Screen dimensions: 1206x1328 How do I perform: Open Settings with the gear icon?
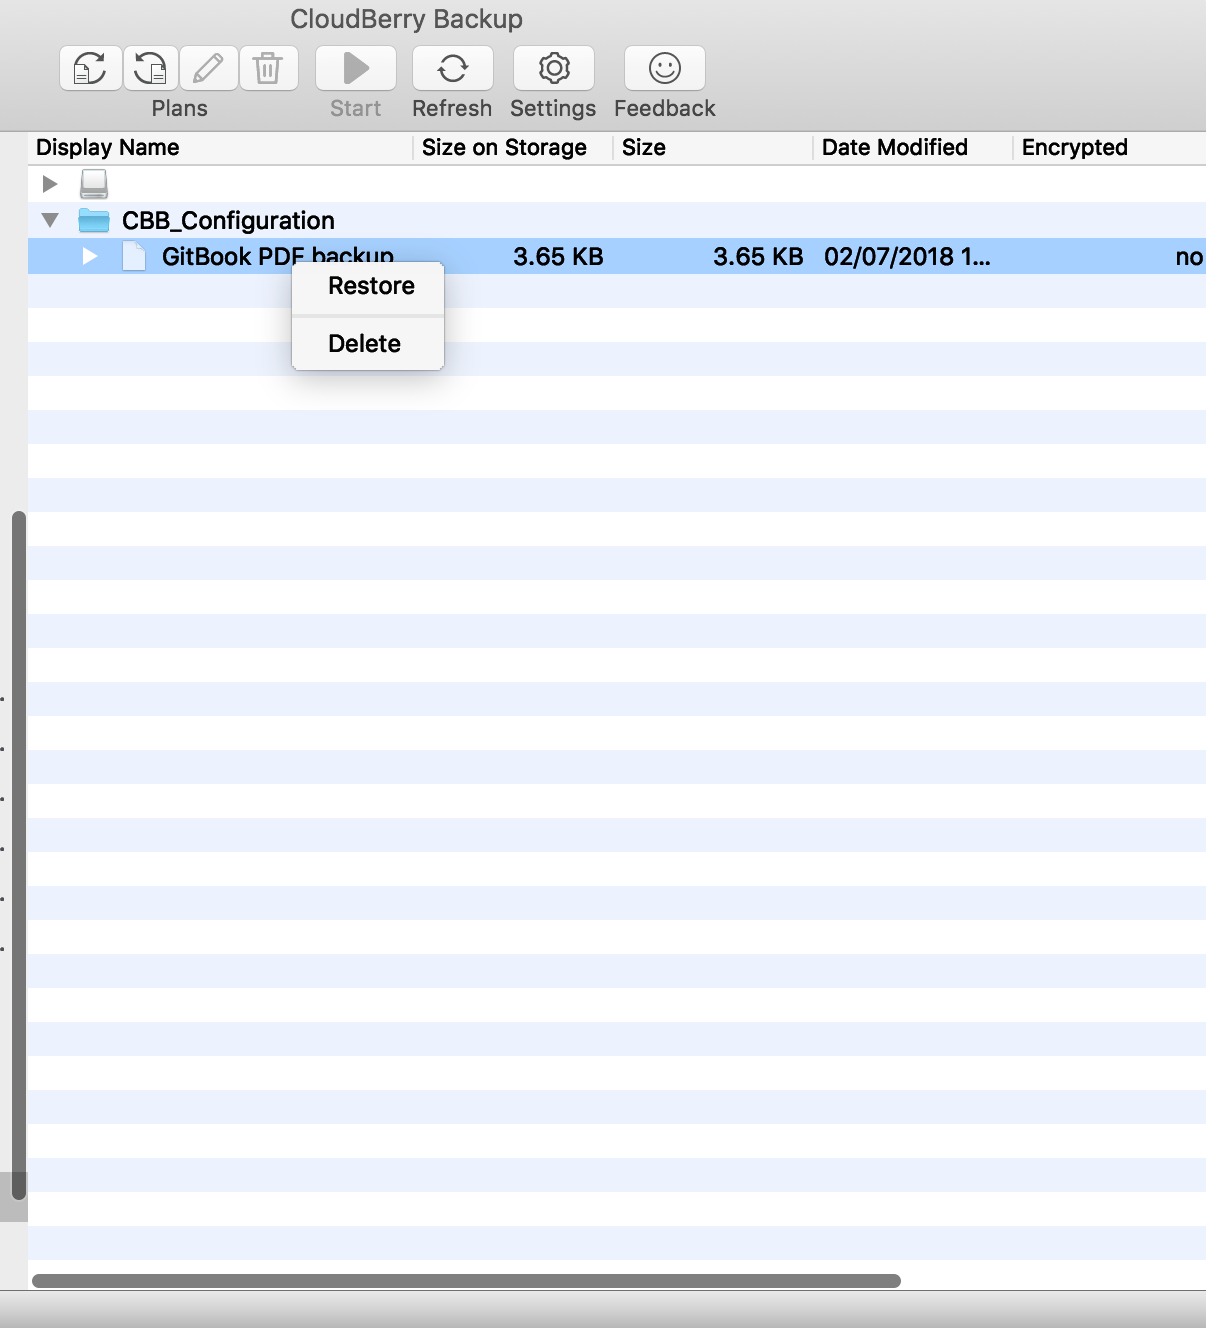[553, 68]
